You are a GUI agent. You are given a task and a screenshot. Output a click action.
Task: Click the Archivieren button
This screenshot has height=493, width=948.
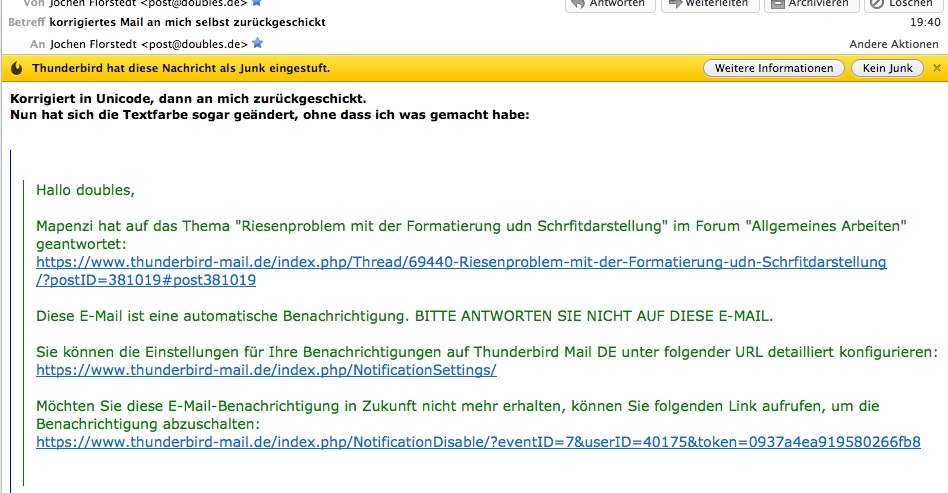(x=811, y=4)
